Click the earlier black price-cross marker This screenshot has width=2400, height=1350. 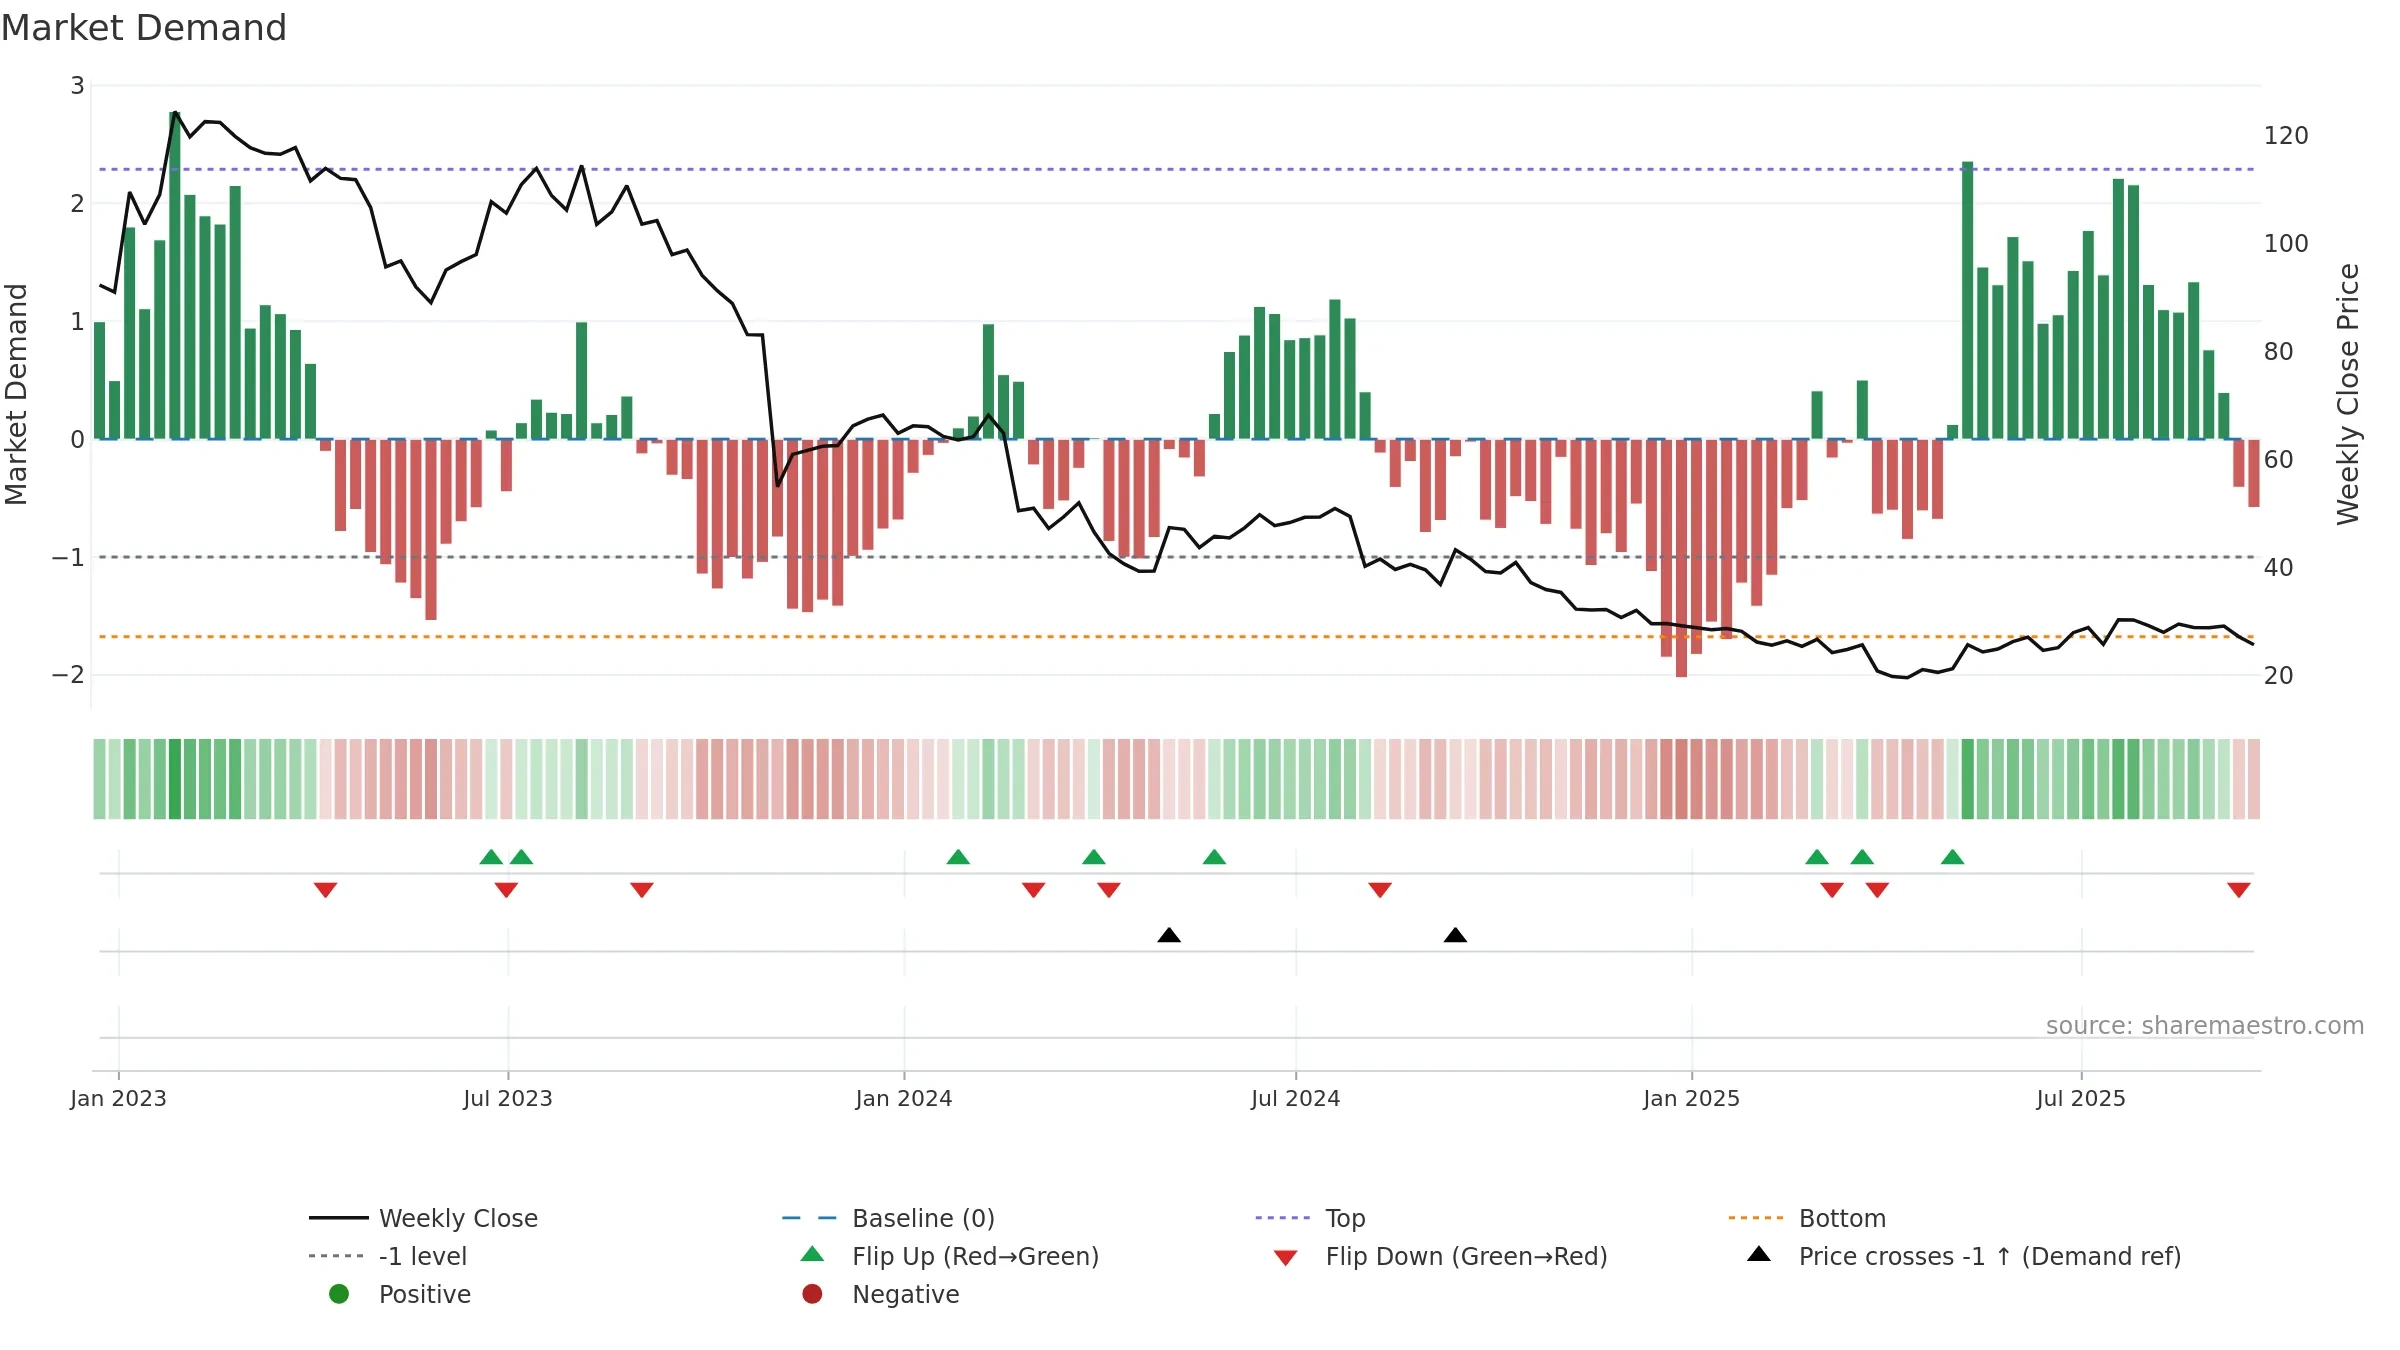[x=1169, y=935]
